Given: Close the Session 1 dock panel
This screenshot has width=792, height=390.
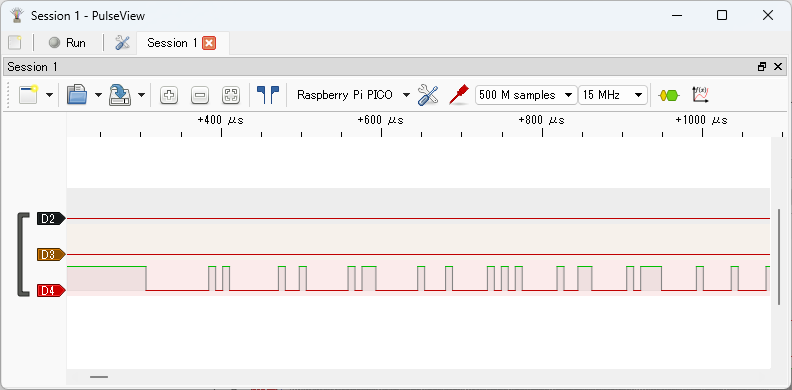Looking at the screenshot, I should [x=778, y=67].
